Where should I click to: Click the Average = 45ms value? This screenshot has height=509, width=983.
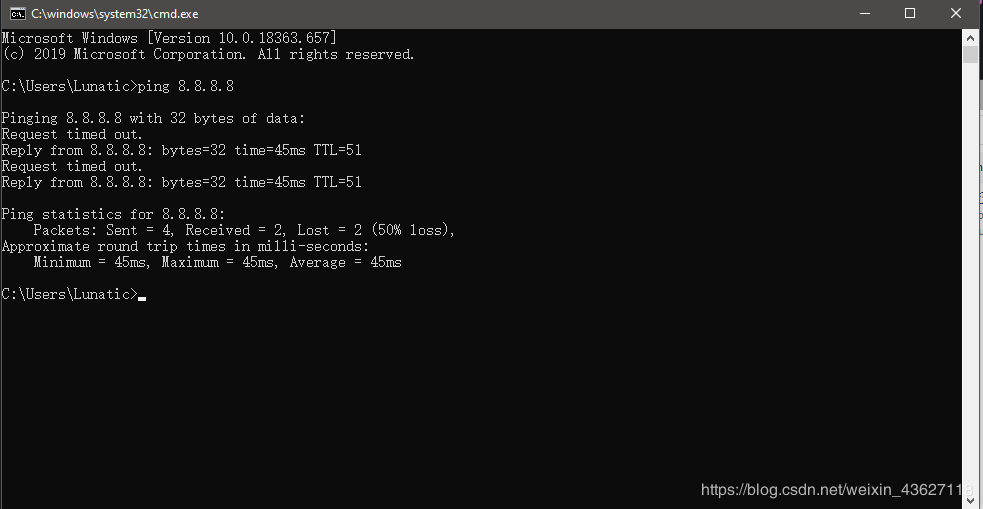pyautogui.click(x=345, y=262)
